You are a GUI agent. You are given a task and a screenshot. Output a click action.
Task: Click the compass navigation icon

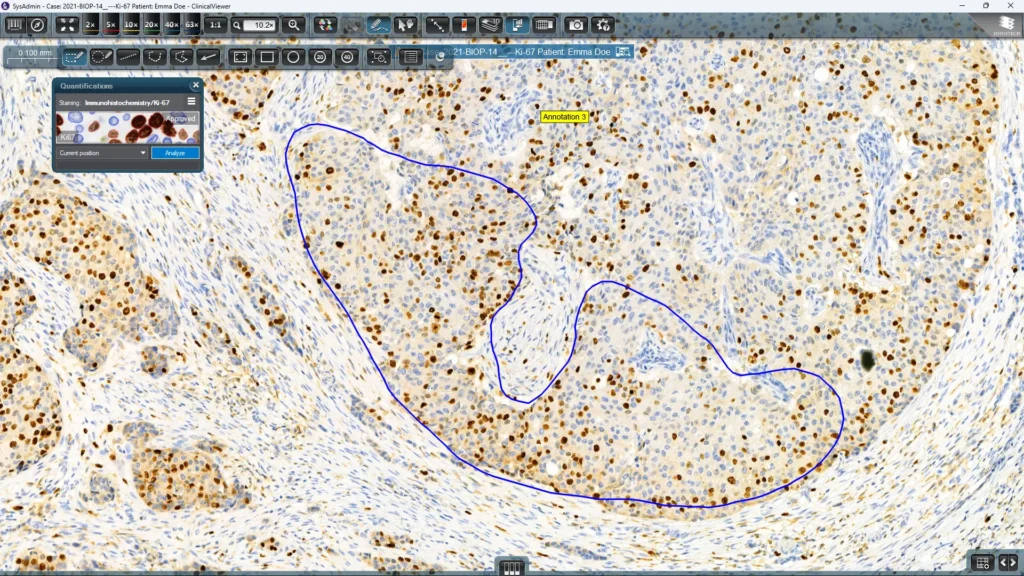point(38,25)
